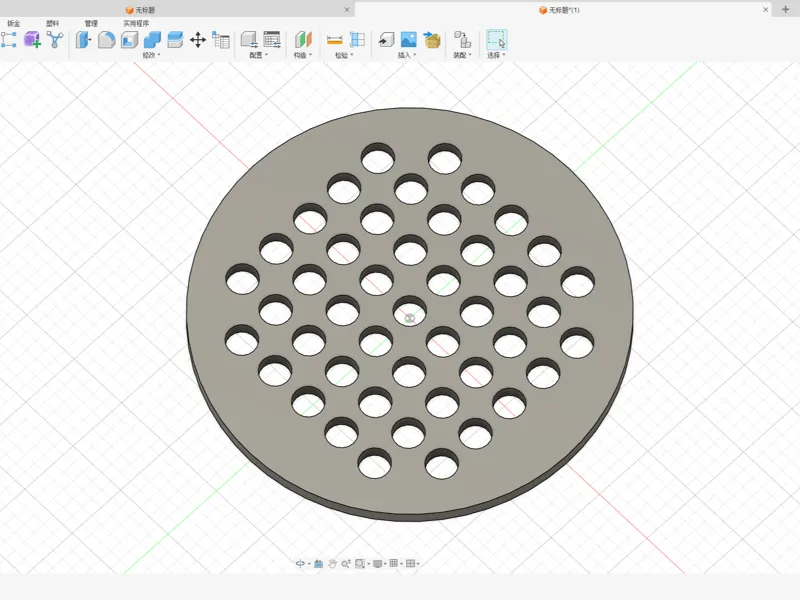The width and height of the screenshot is (800, 600).
Task: Select the 无标题*(1) document tab
Action: click(559, 10)
